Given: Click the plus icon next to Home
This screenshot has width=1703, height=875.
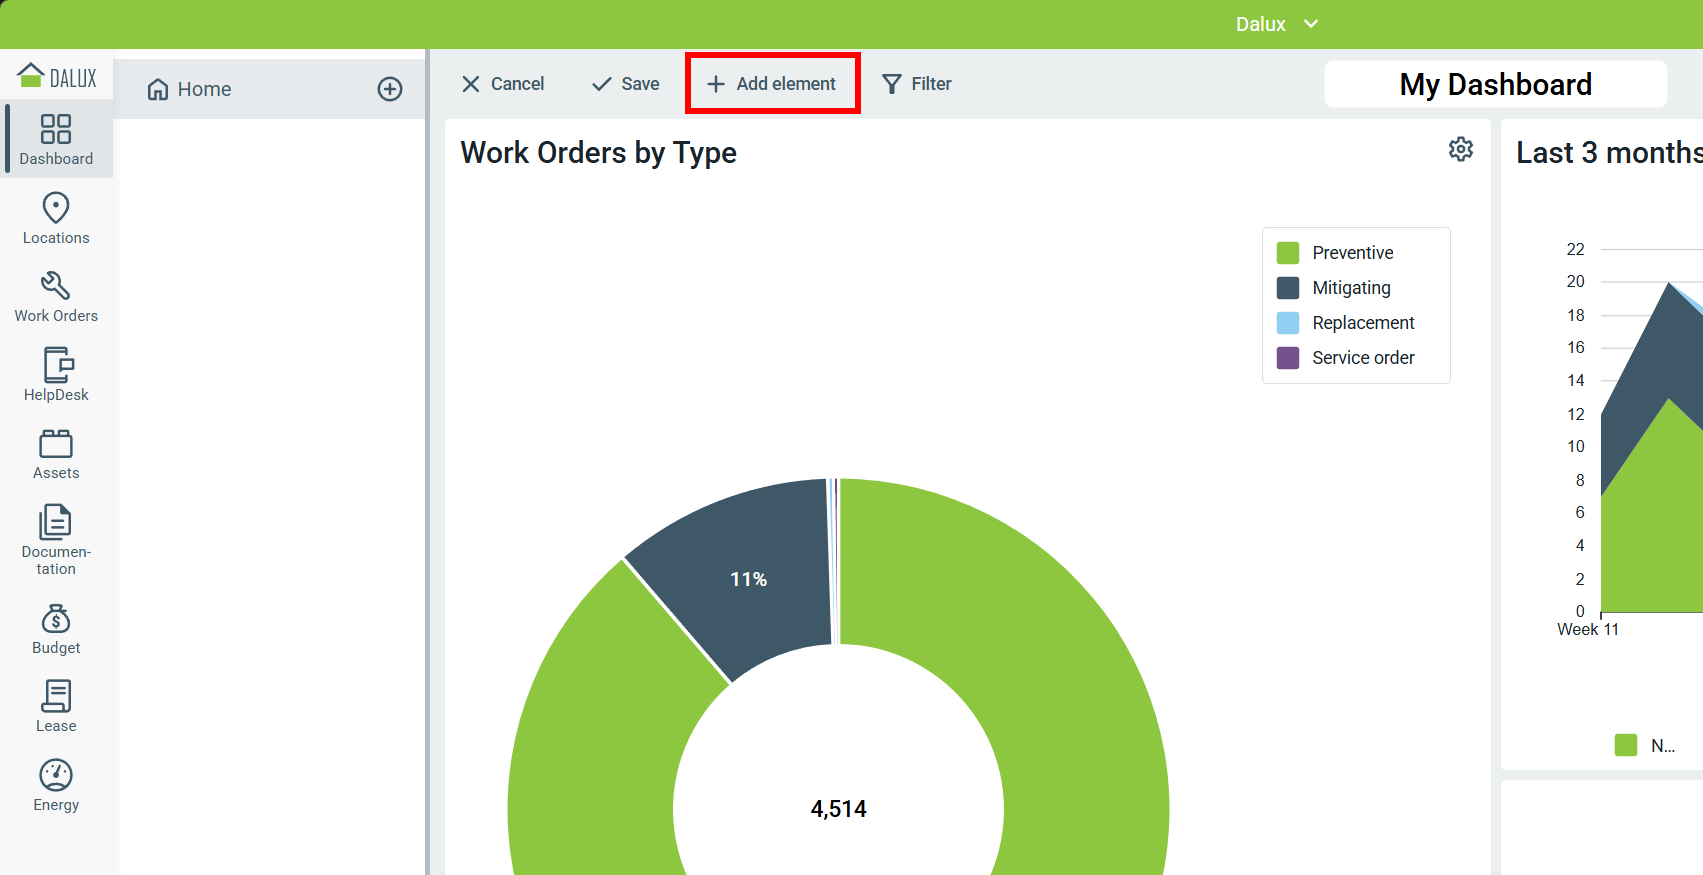Looking at the screenshot, I should pos(390,89).
